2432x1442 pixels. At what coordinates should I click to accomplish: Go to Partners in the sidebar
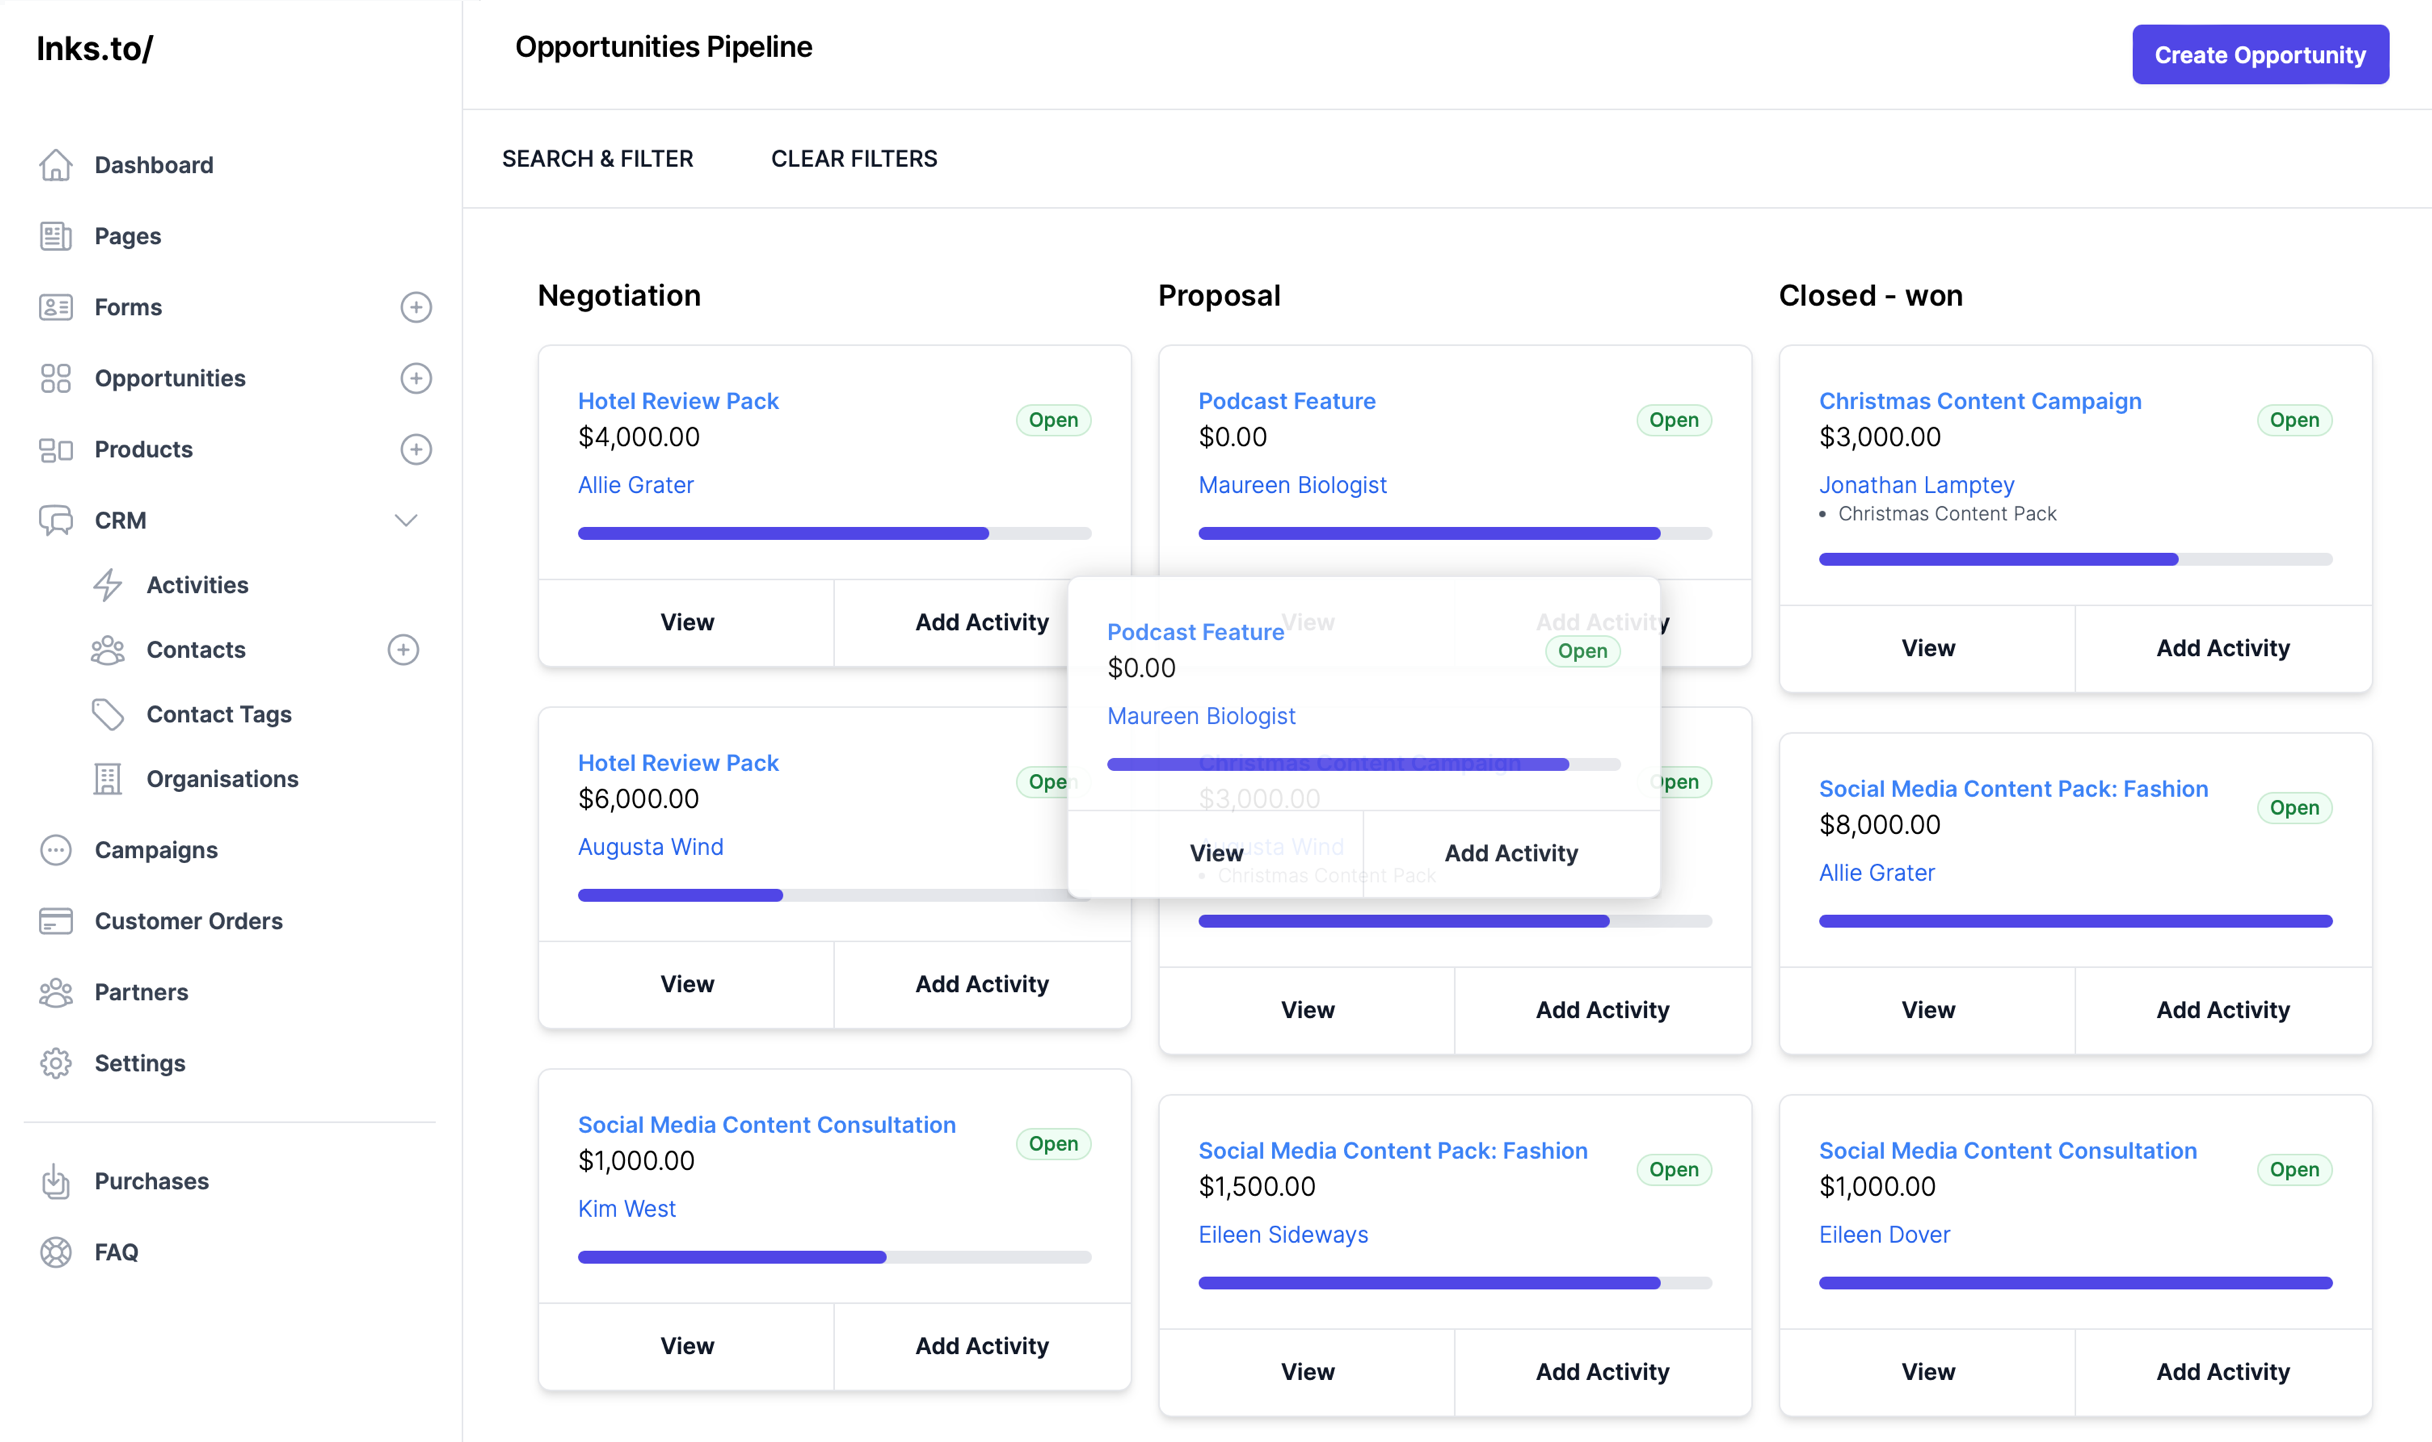point(141,991)
